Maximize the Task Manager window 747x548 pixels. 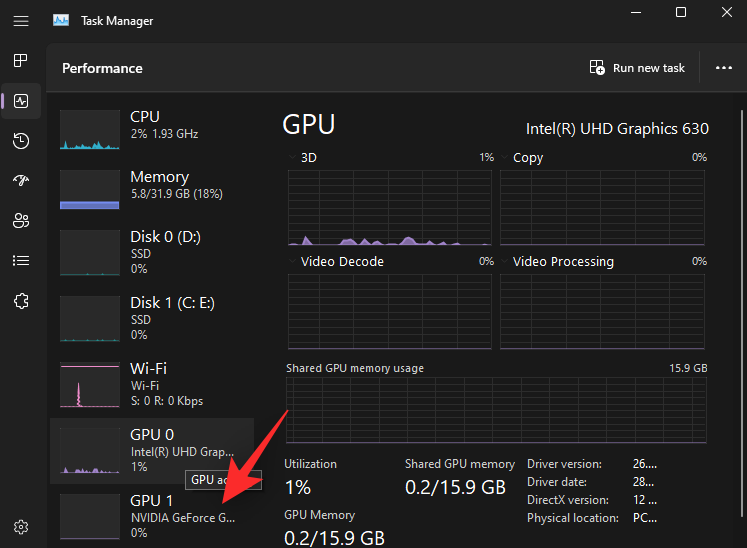pos(681,12)
